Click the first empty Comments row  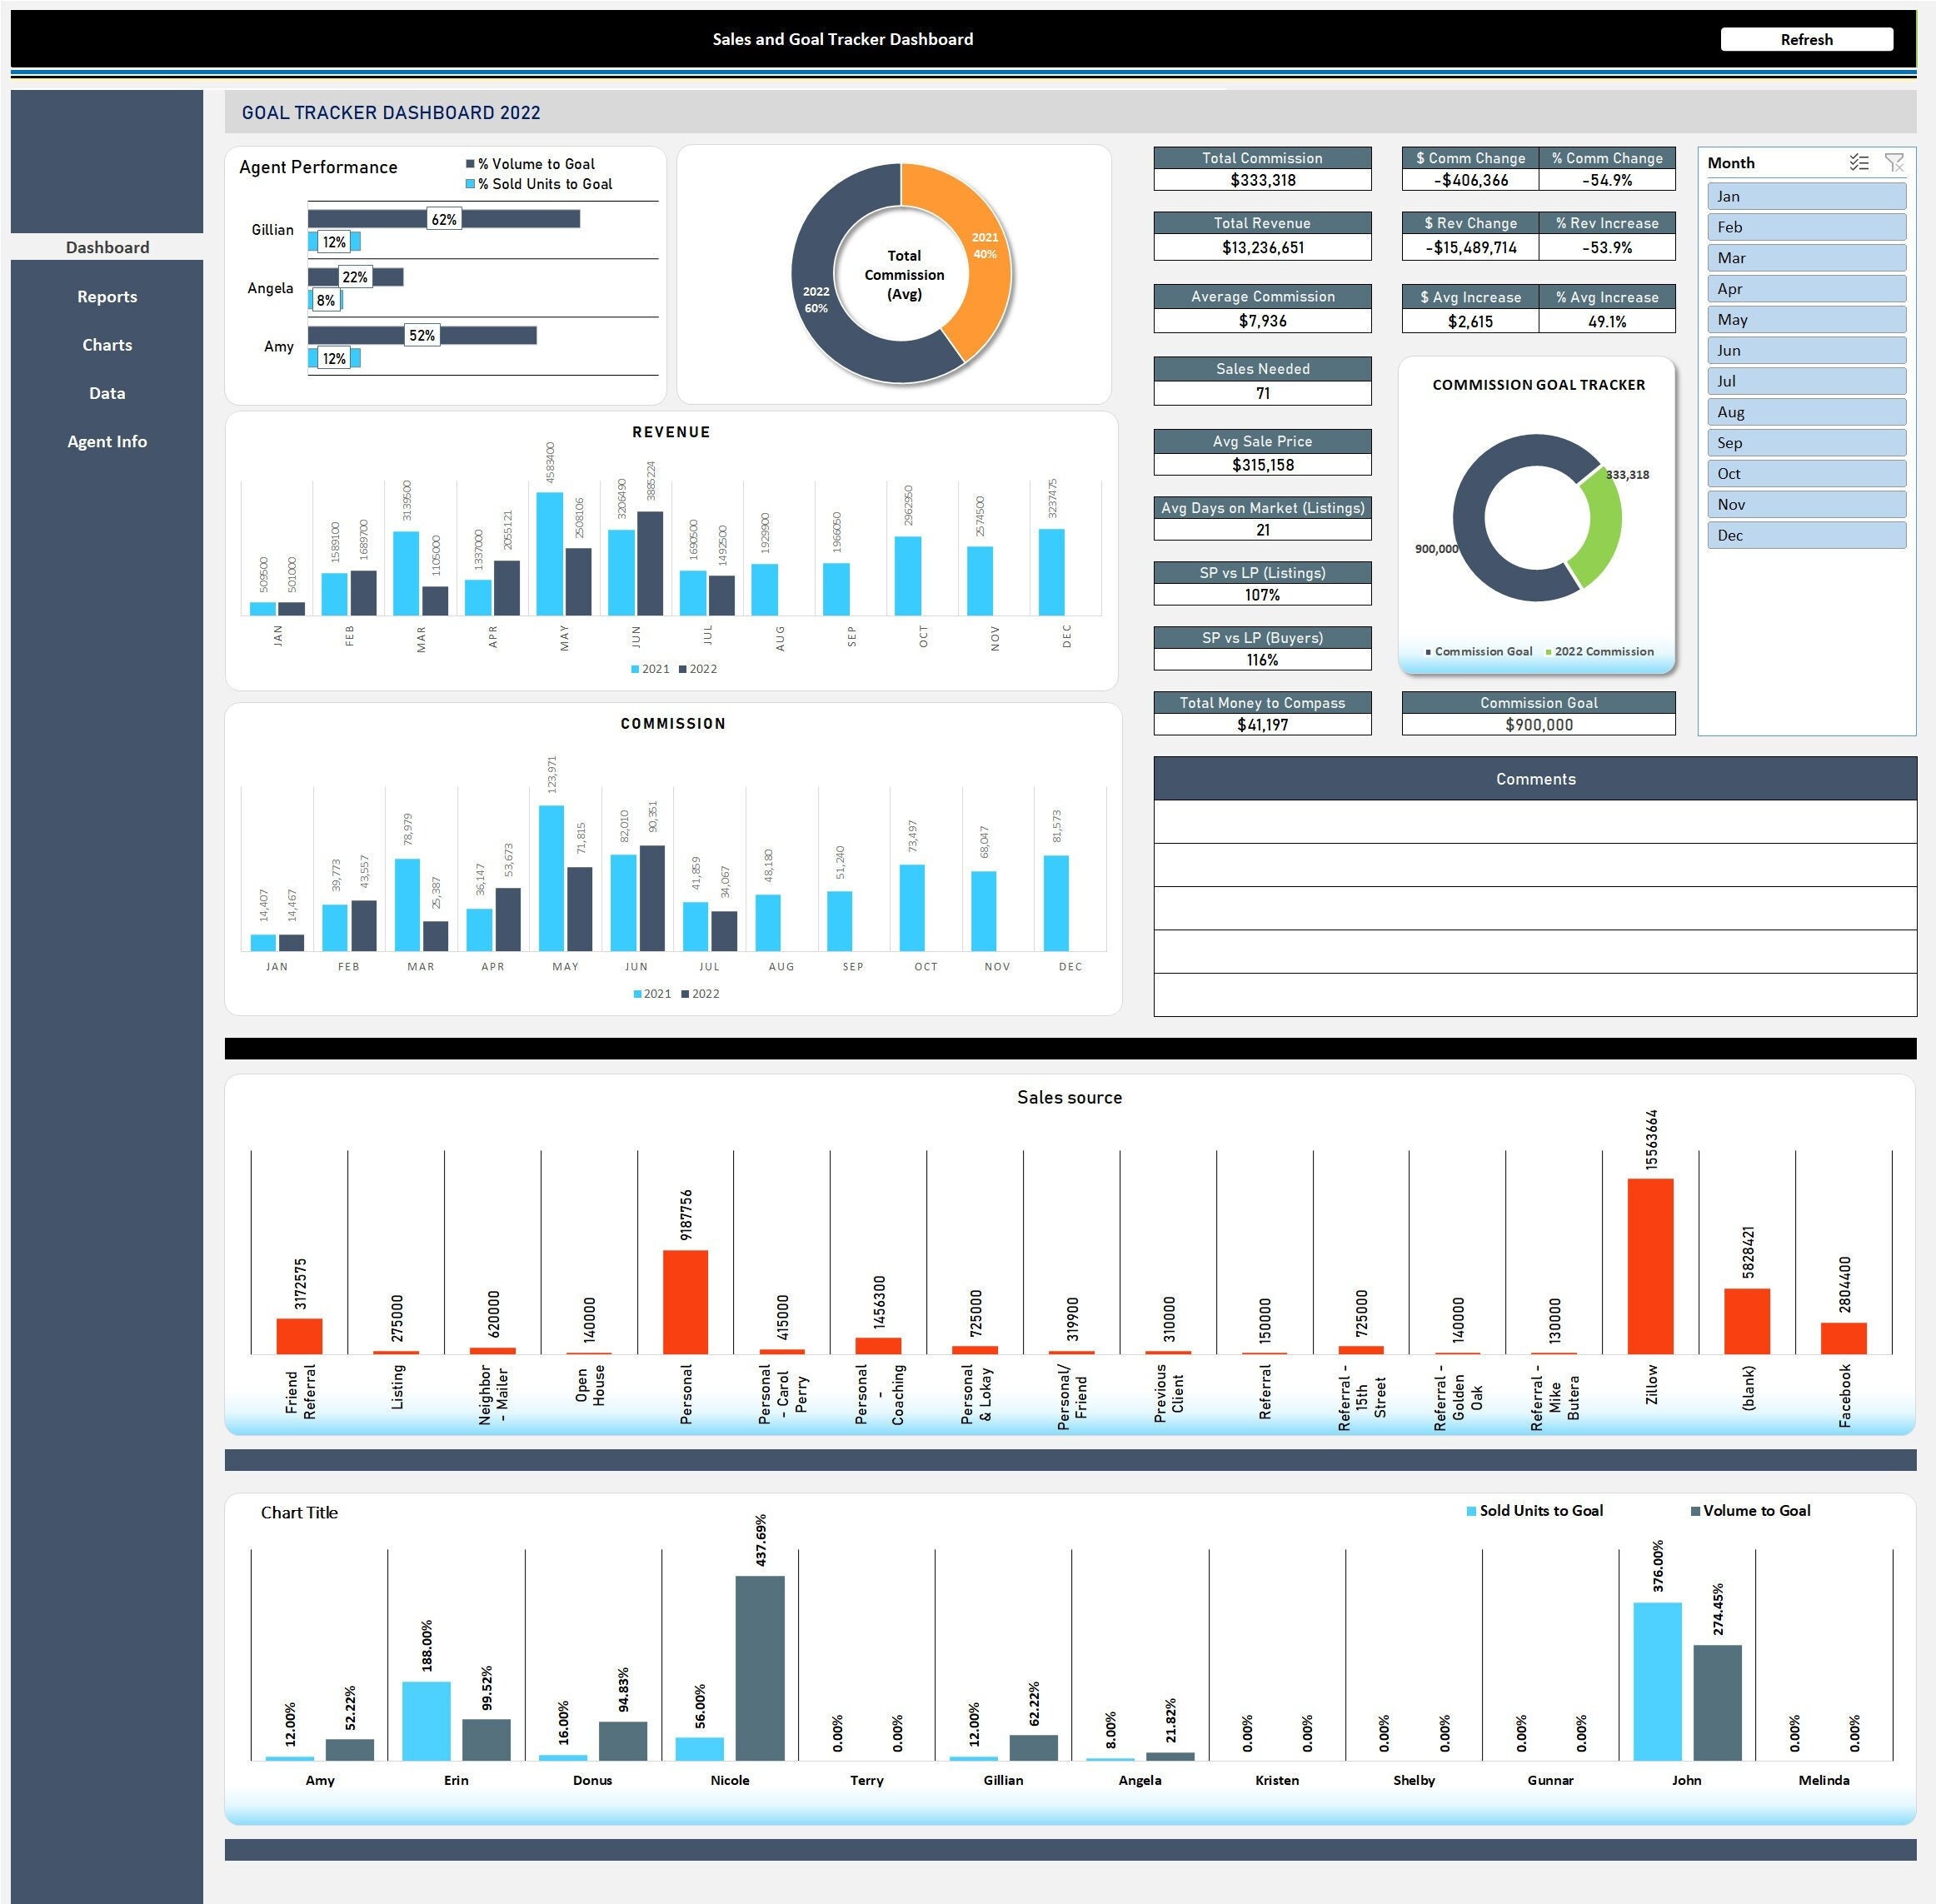[1535, 822]
